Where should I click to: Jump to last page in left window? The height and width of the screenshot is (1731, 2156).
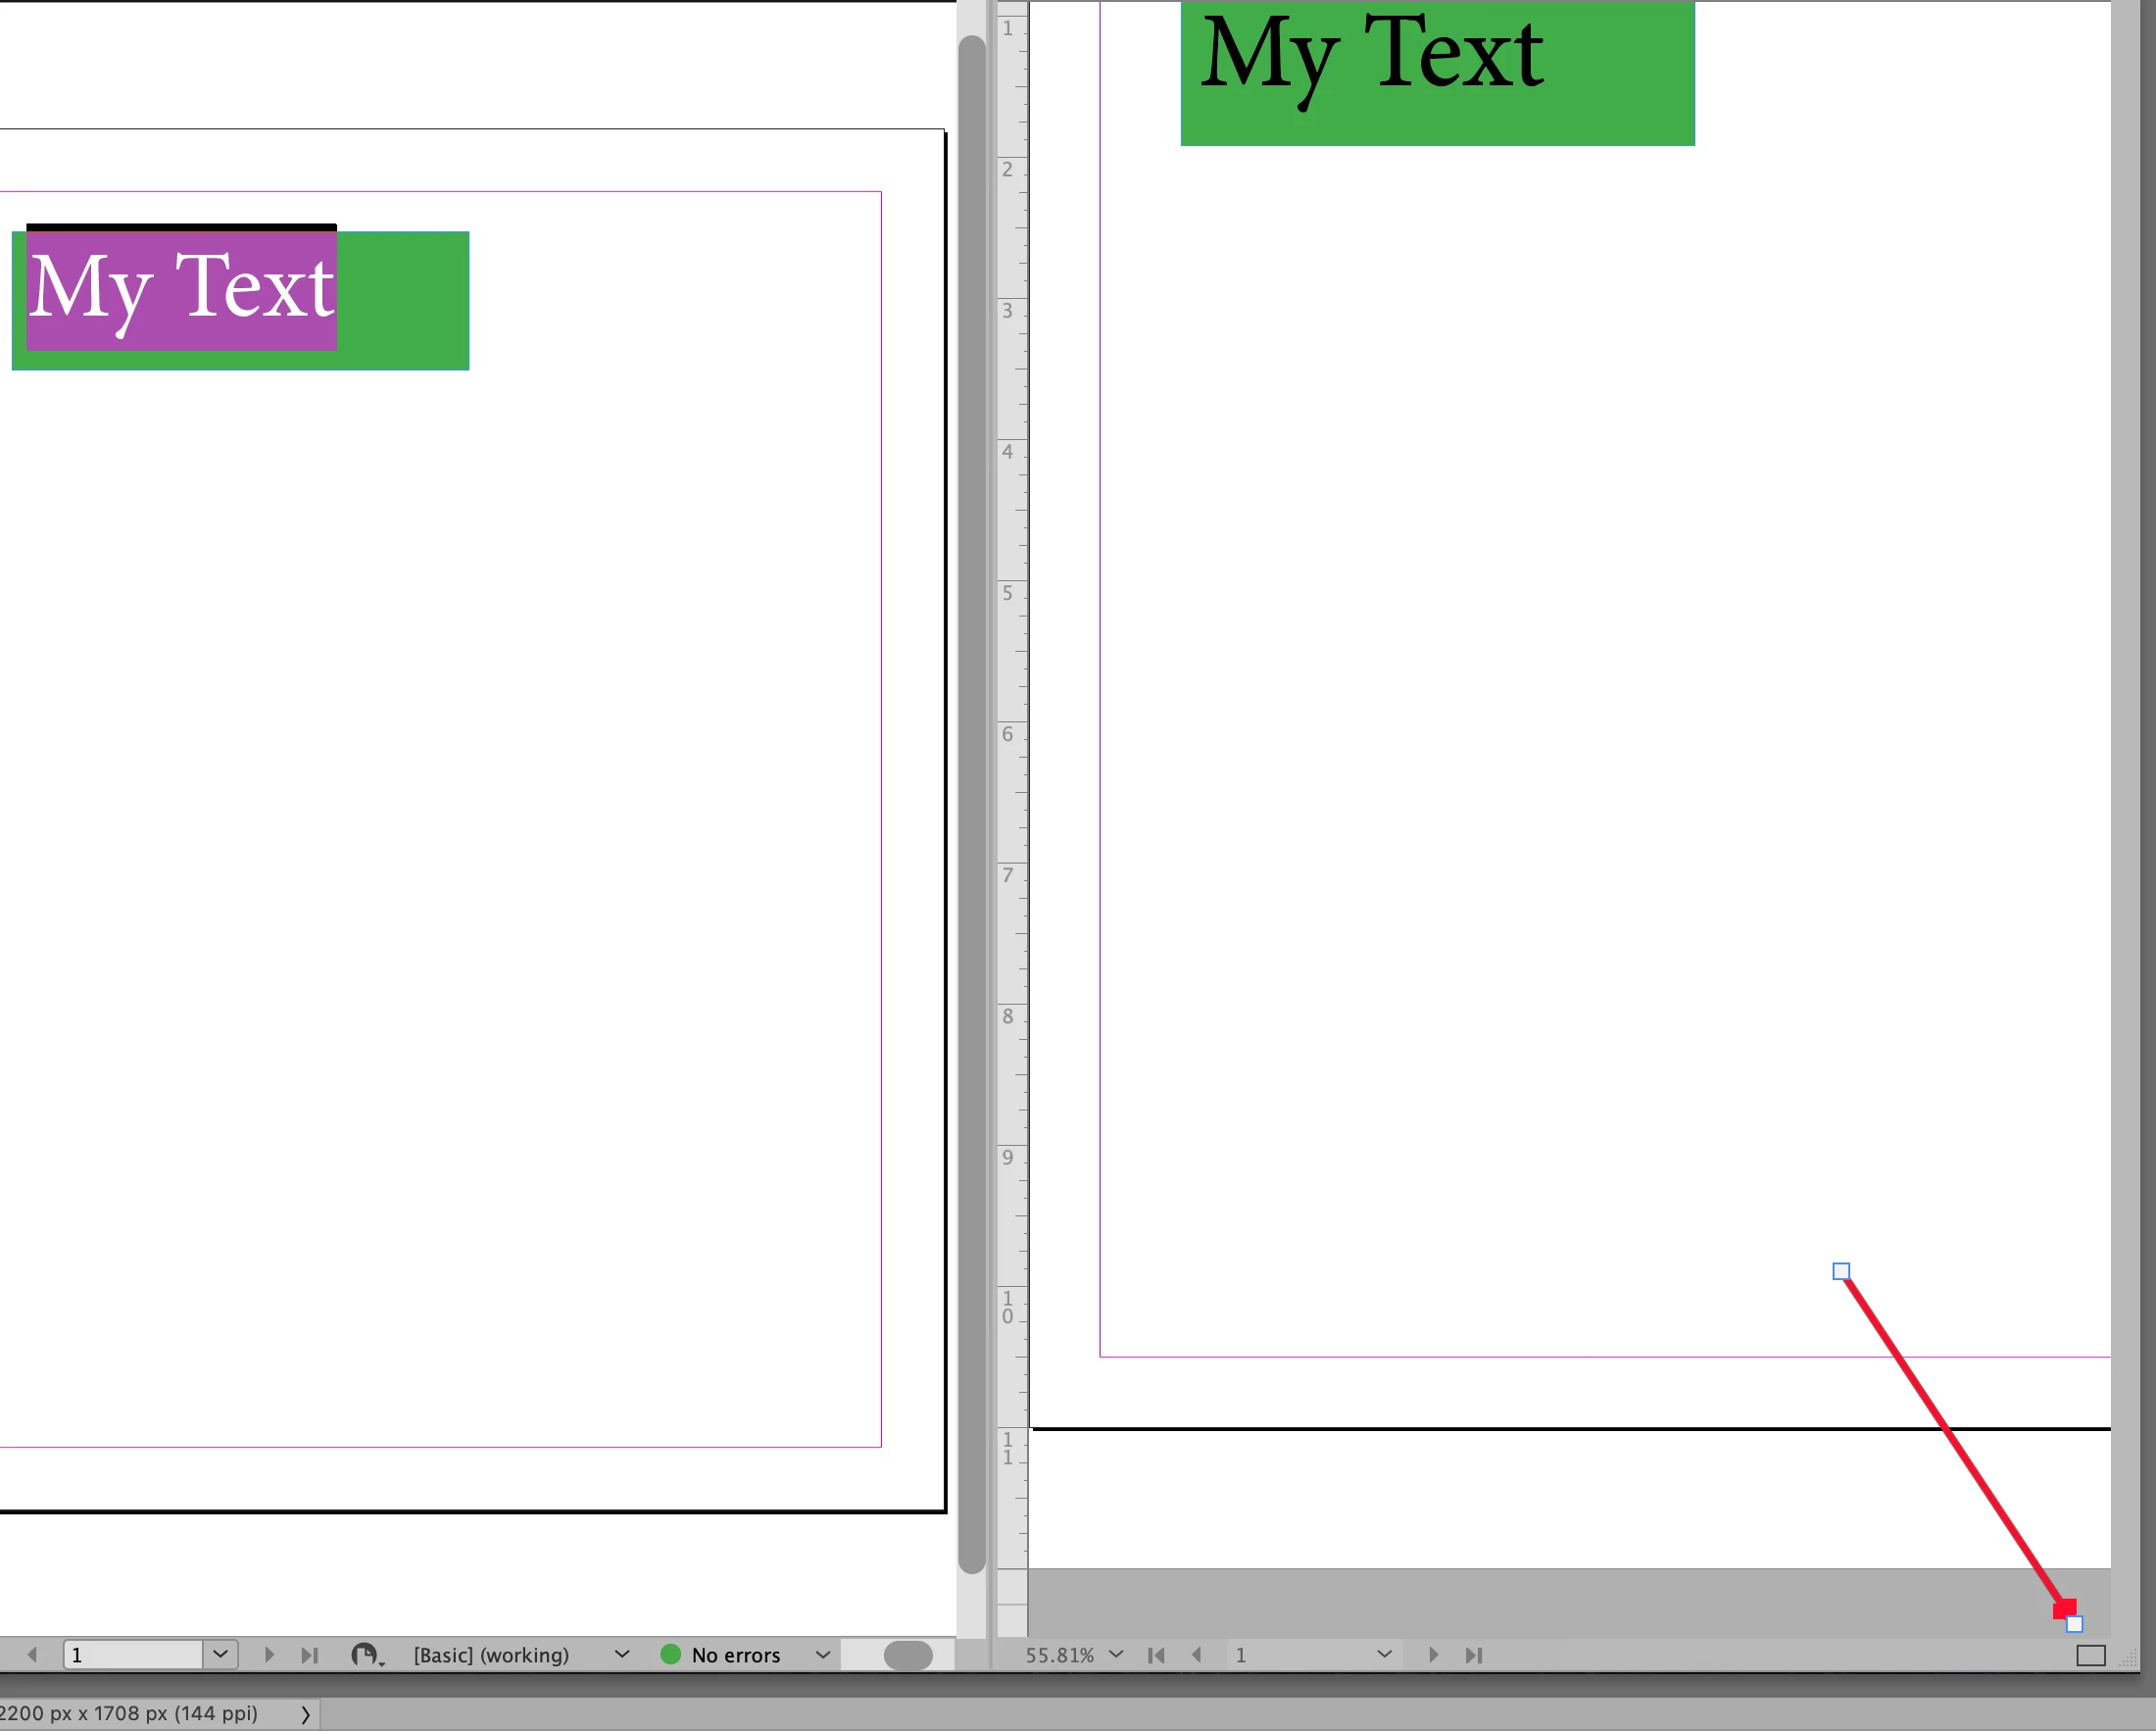[x=310, y=1655]
